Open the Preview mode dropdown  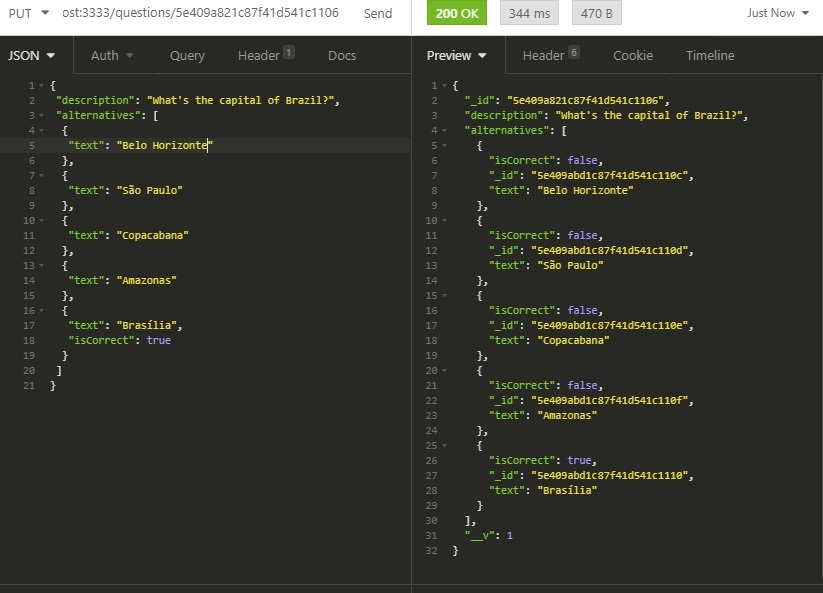[456, 56]
